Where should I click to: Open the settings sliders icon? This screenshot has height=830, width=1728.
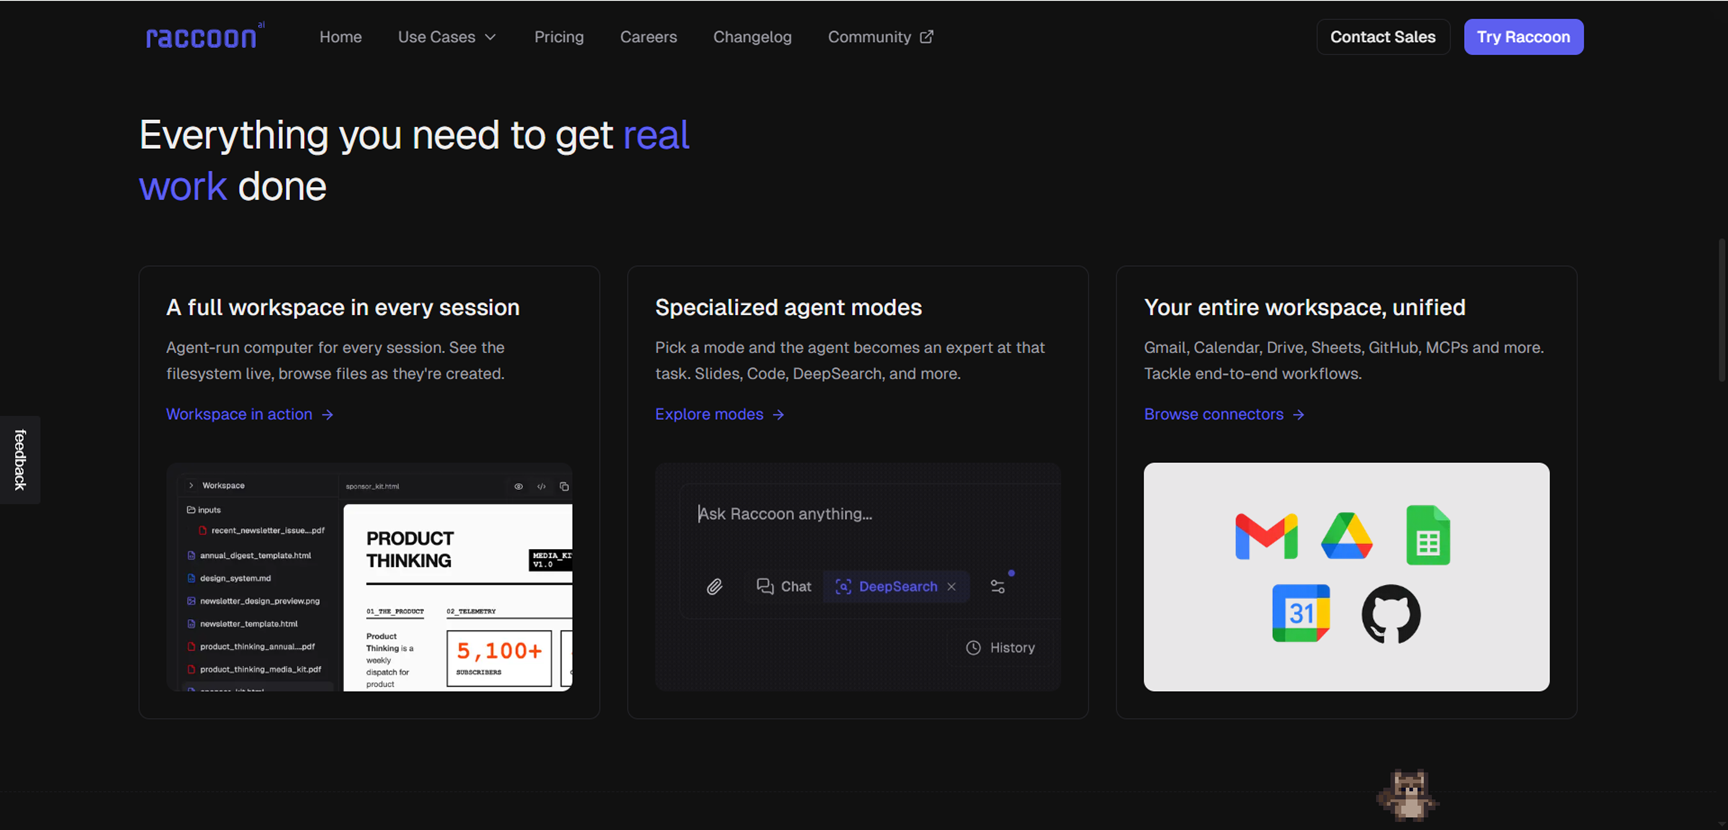pyautogui.click(x=998, y=587)
